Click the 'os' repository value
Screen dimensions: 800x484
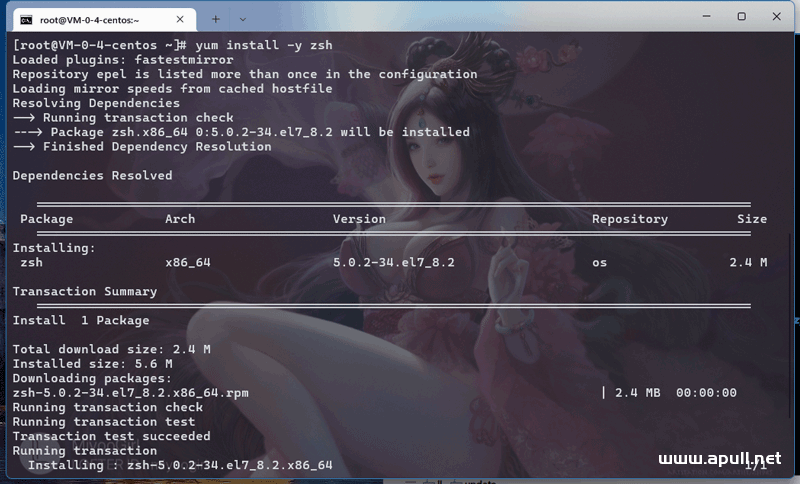599,263
